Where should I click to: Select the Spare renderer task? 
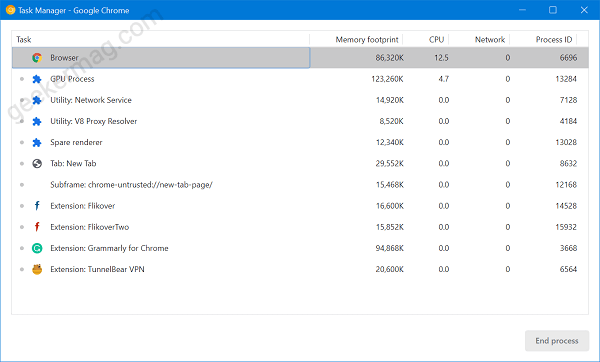point(300,142)
